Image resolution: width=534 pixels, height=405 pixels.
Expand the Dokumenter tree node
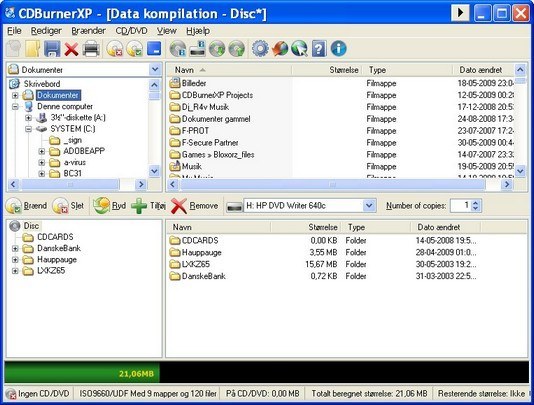tap(15, 95)
